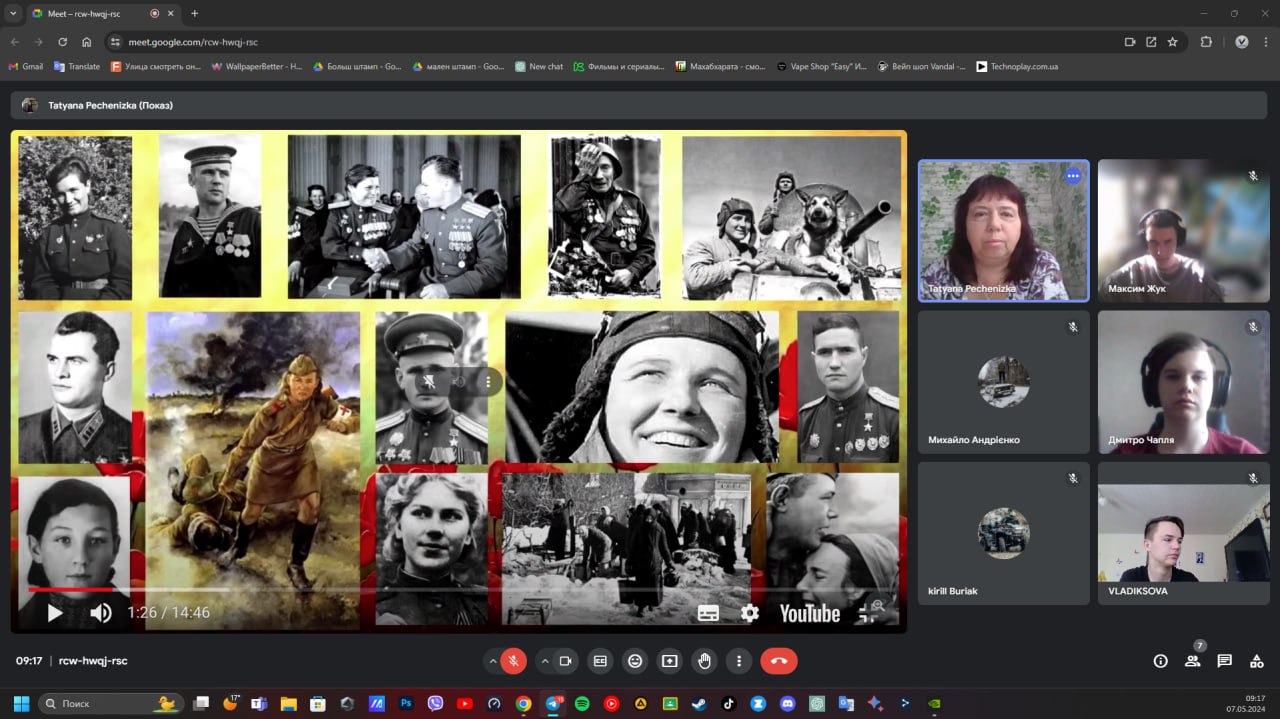
Task: Play the shared YouTube video
Action: 55,613
